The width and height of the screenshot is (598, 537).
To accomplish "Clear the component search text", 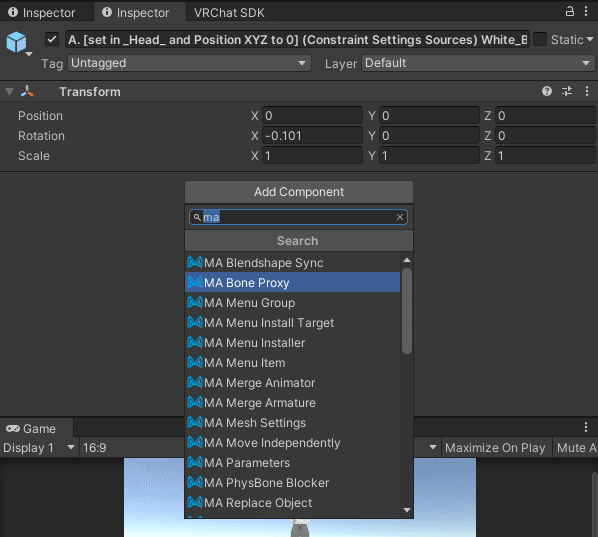I will [x=400, y=217].
